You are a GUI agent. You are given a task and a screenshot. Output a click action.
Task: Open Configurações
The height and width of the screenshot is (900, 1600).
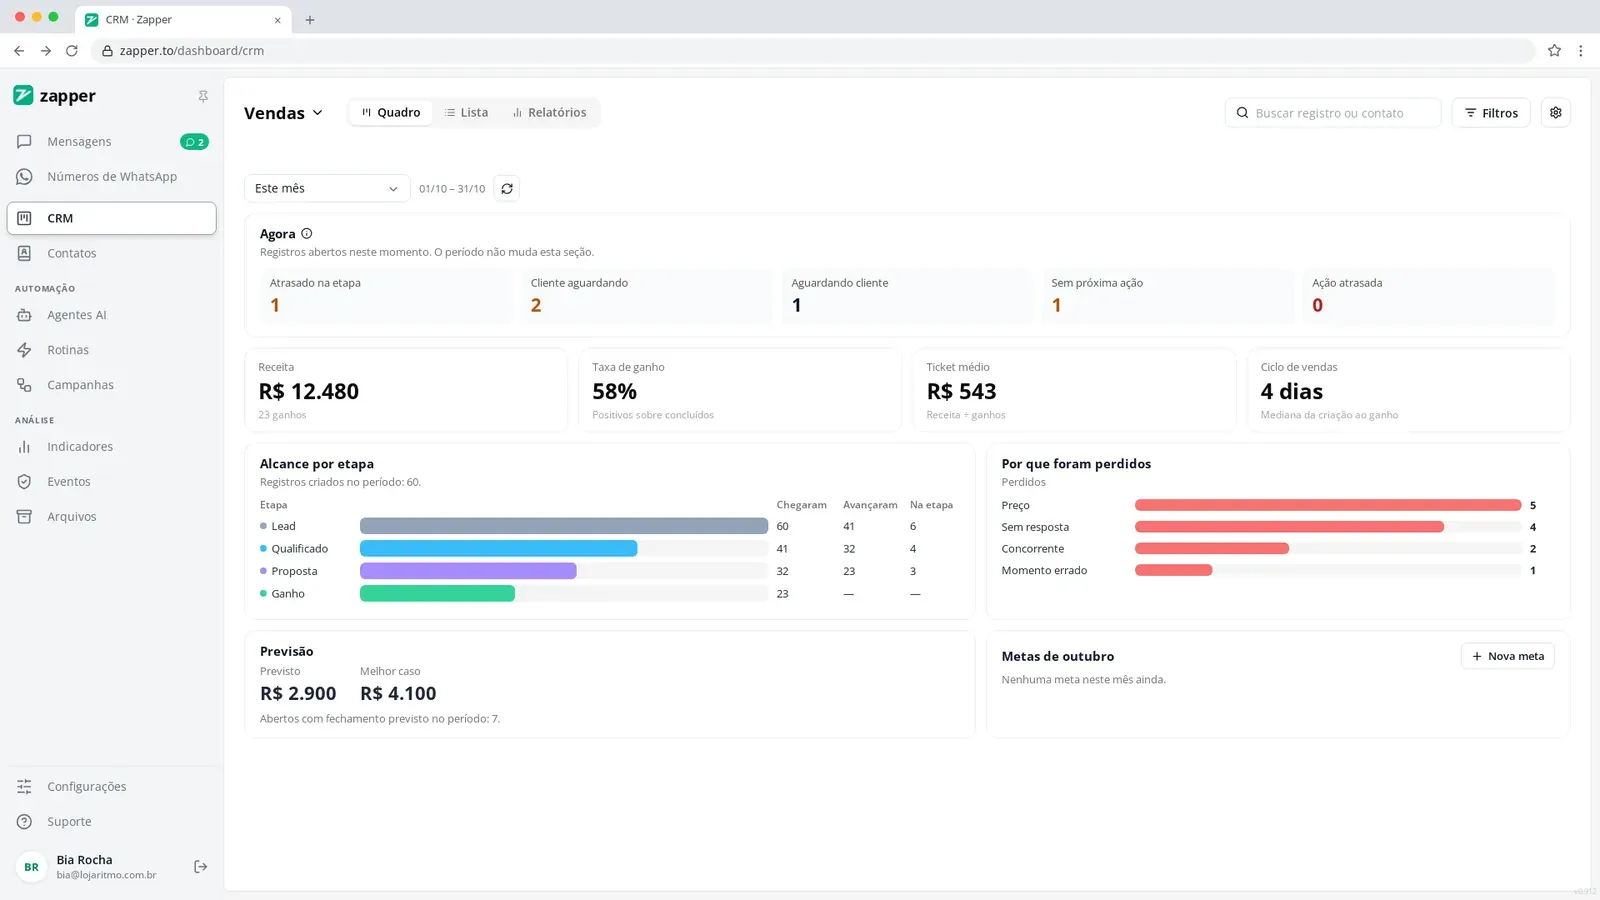(111, 786)
